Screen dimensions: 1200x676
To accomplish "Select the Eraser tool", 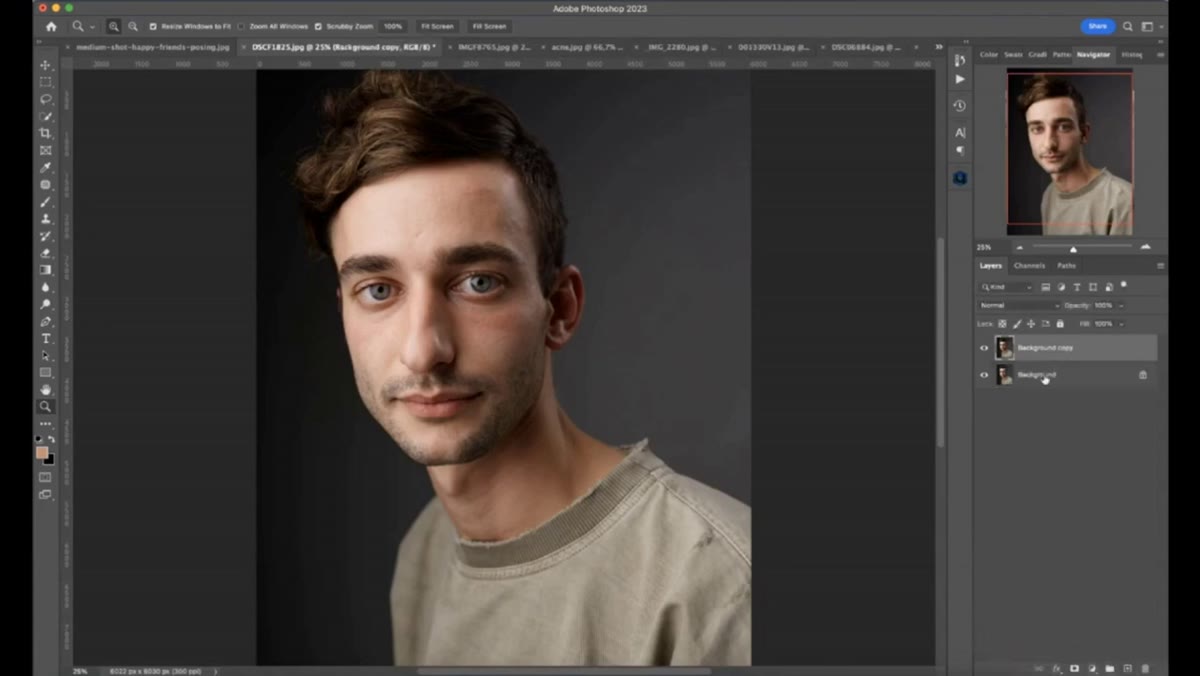I will (x=45, y=253).
